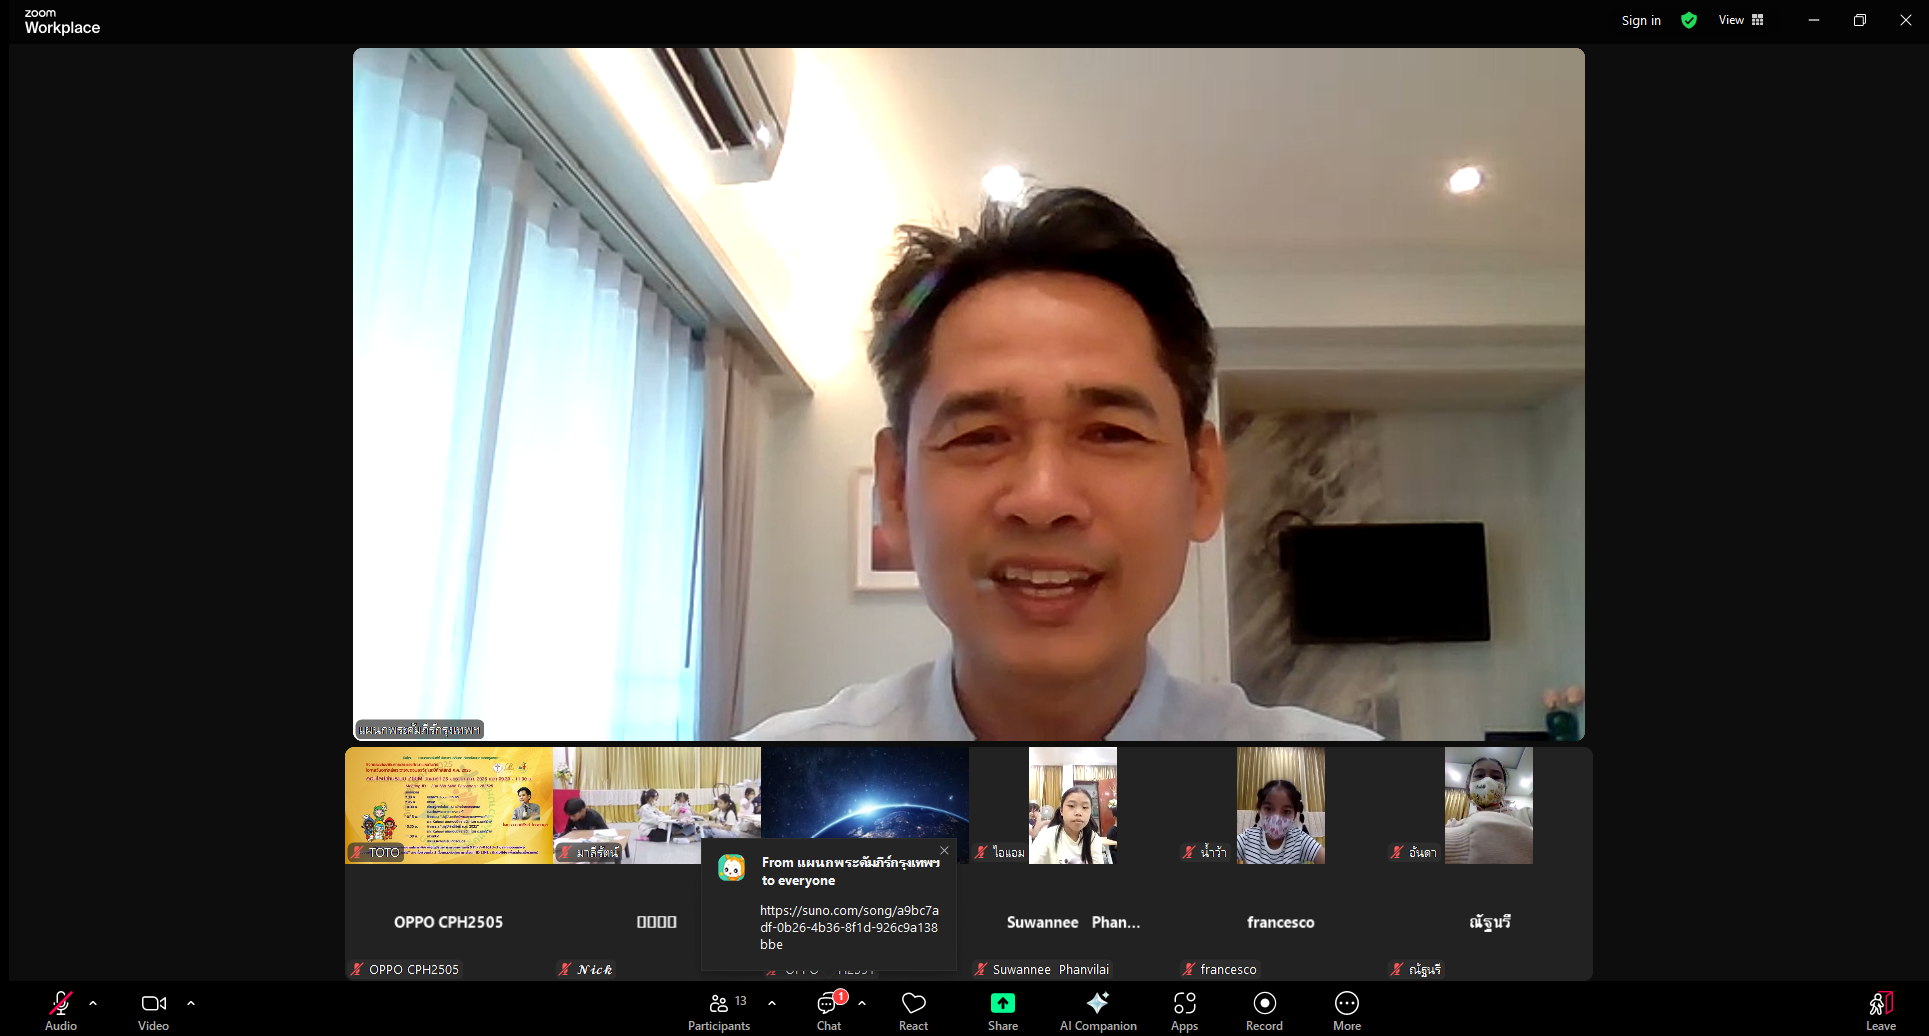Open the suno.com song link
This screenshot has height=1036, width=1929.
[x=849, y=927]
